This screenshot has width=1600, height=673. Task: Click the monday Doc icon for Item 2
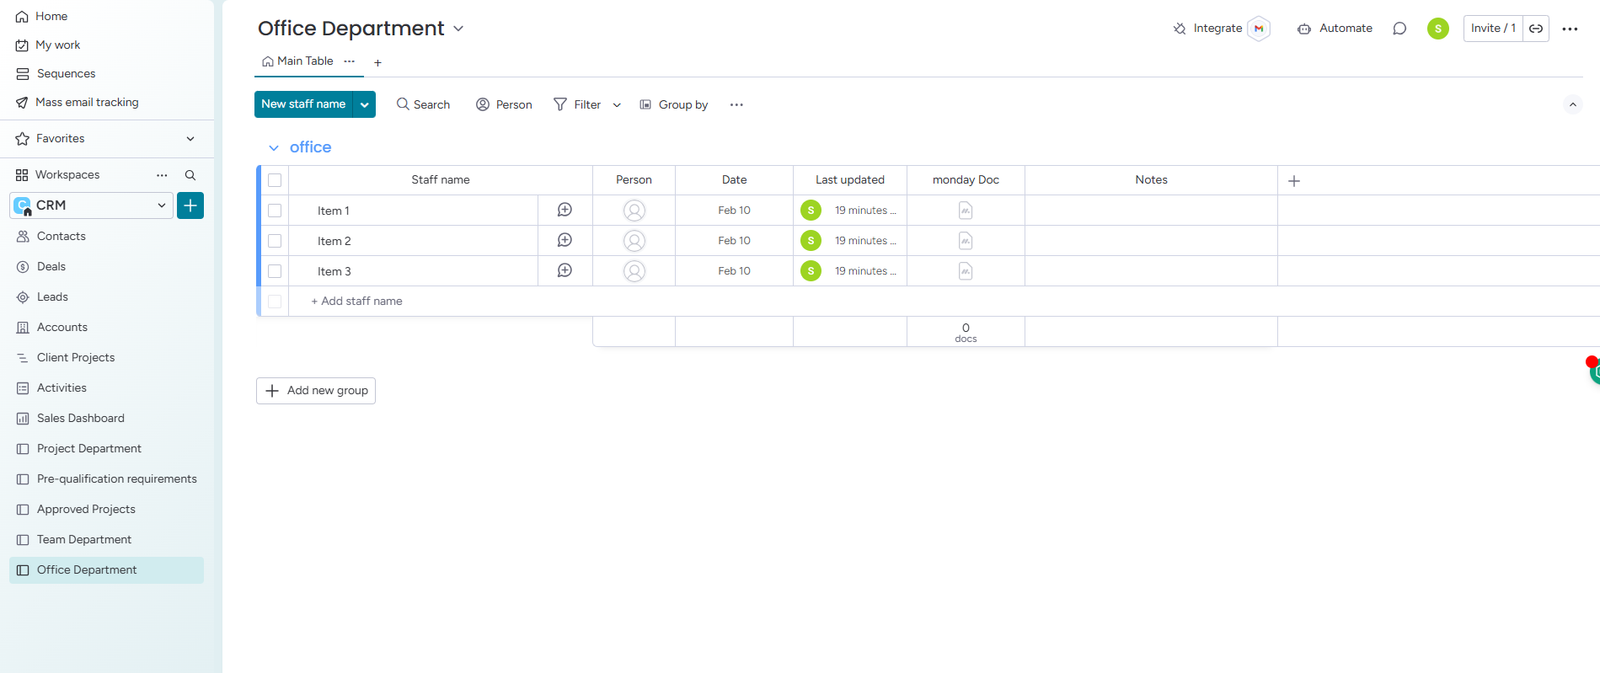(x=965, y=241)
